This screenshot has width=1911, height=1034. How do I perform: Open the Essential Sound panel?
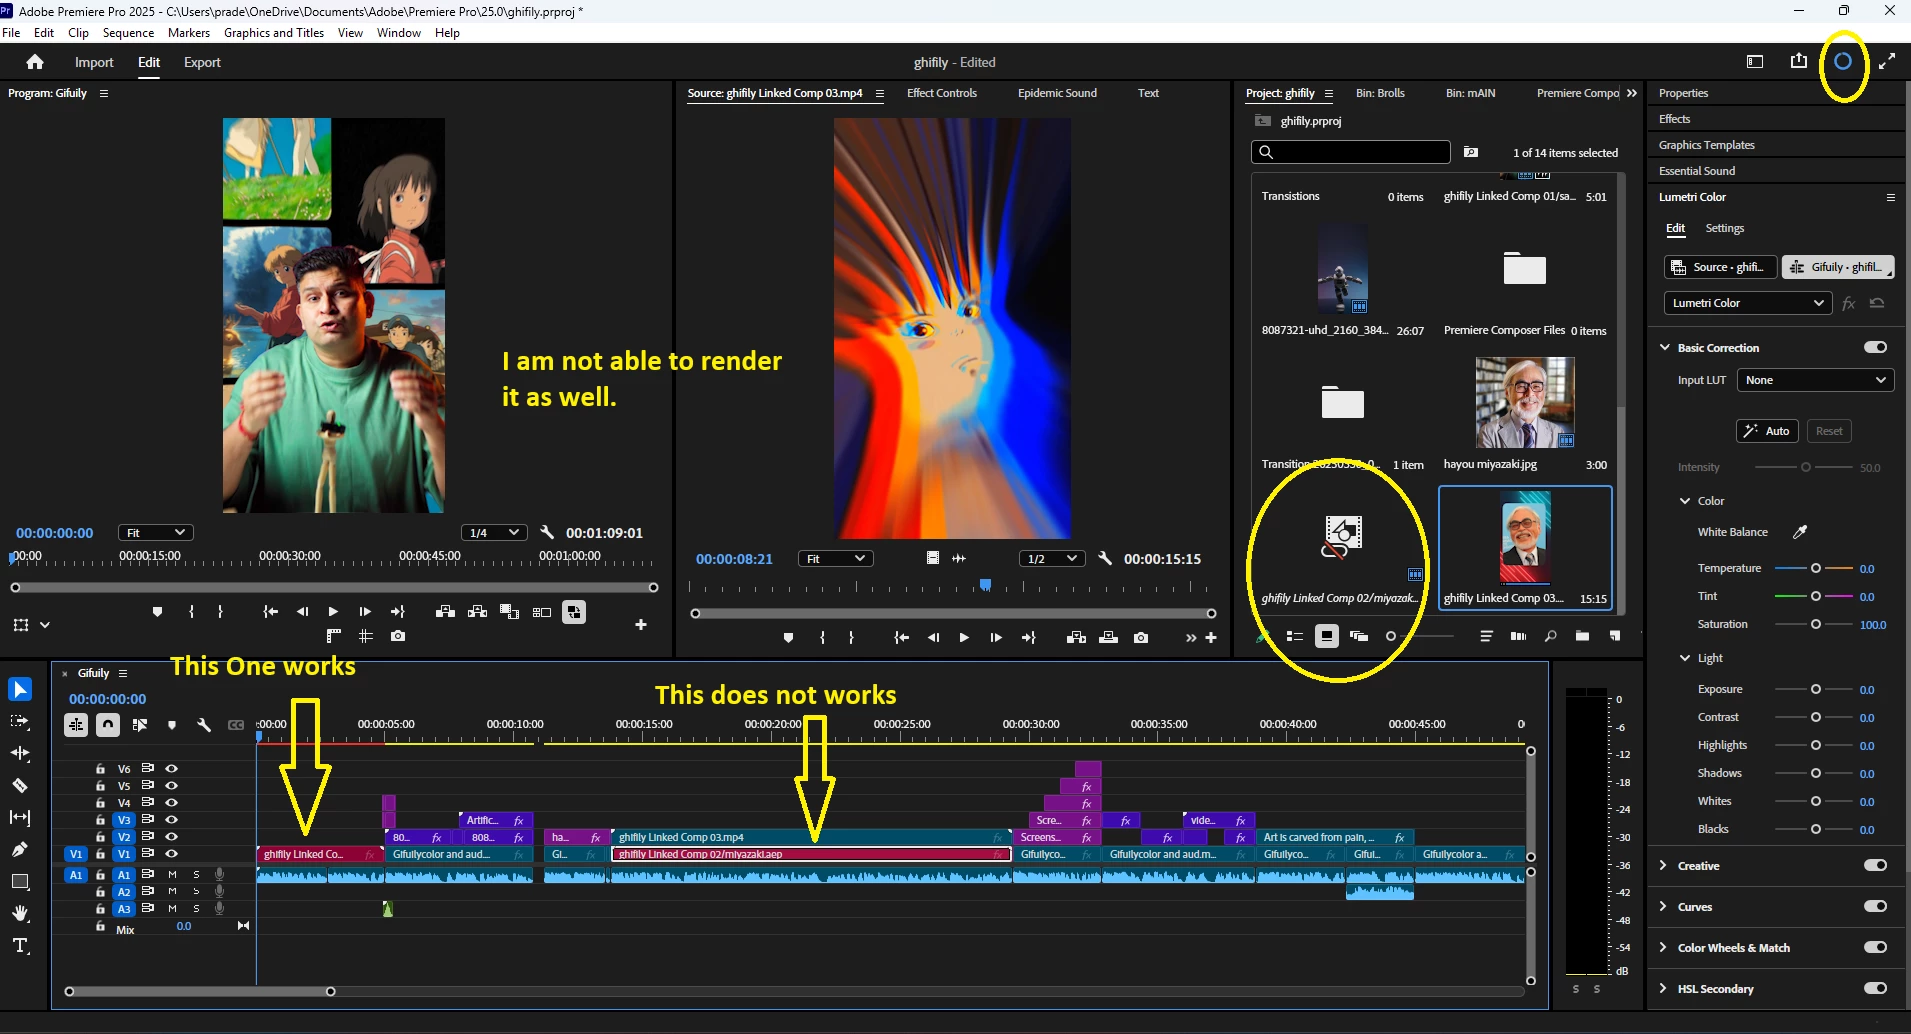coord(1697,171)
